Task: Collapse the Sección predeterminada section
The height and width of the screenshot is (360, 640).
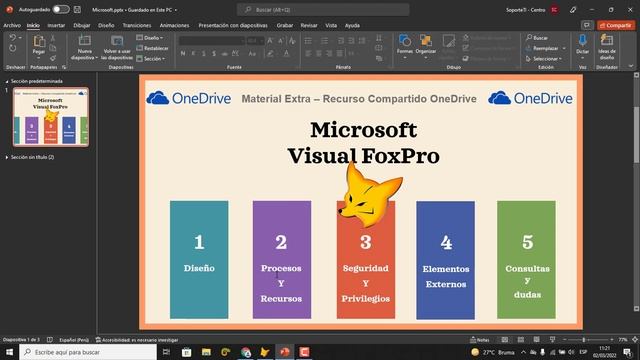Action: tap(7, 81)
